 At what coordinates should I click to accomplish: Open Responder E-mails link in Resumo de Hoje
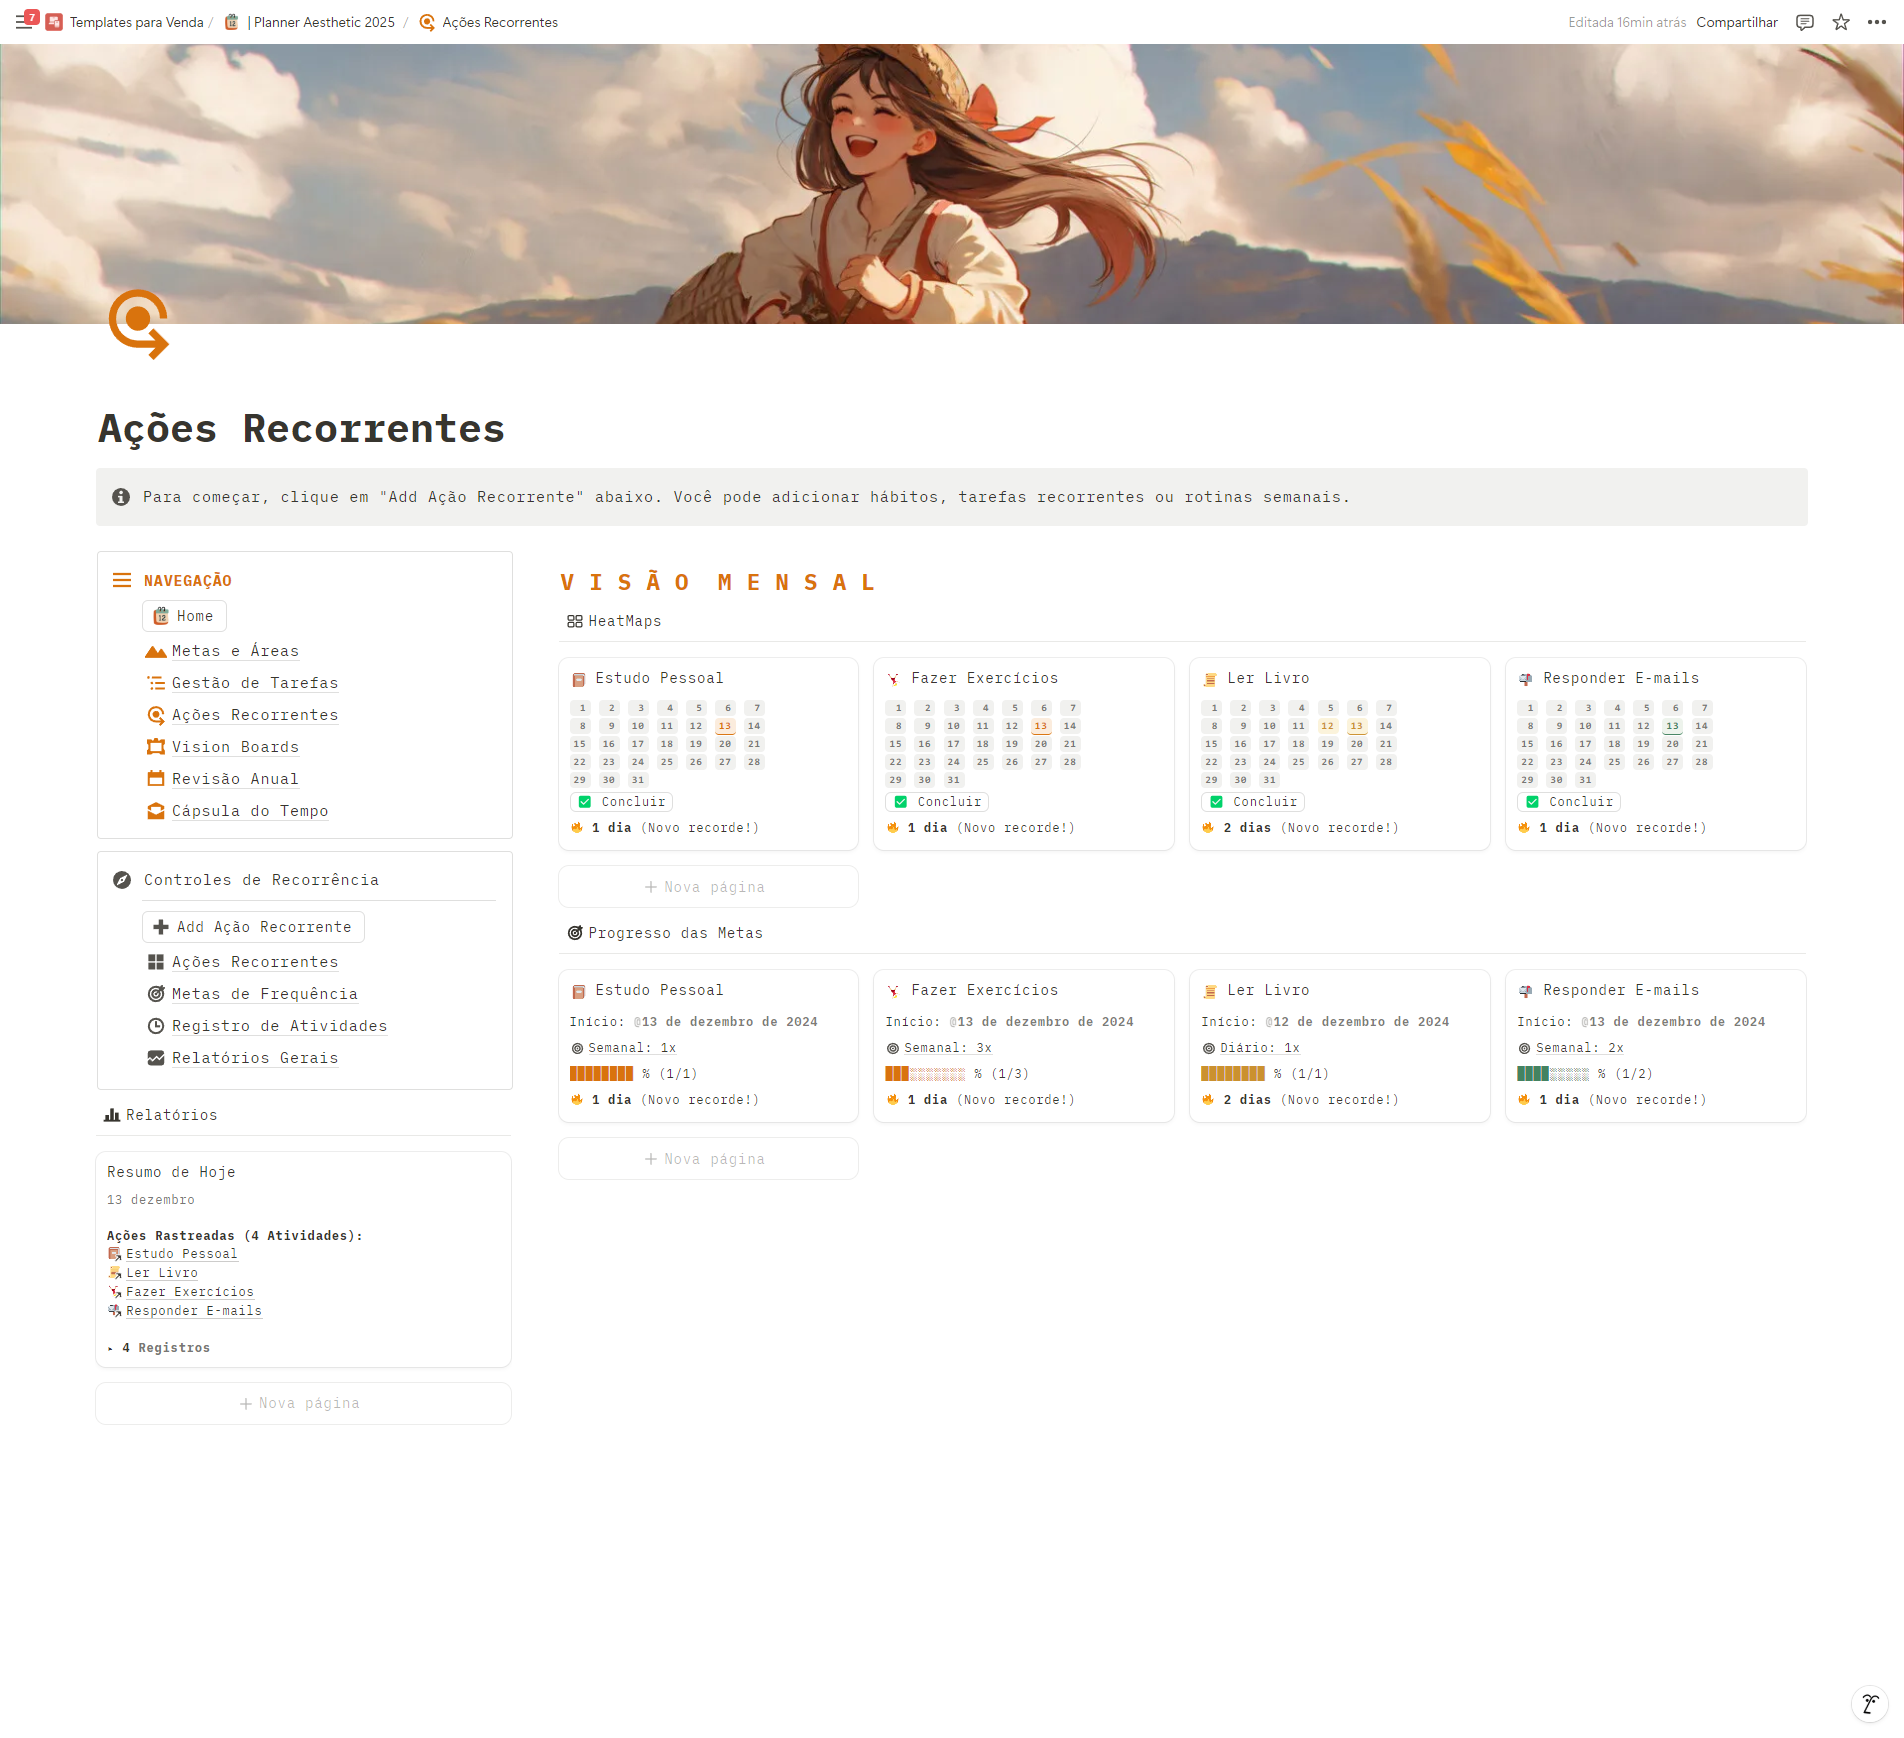tap(193, 1311)
